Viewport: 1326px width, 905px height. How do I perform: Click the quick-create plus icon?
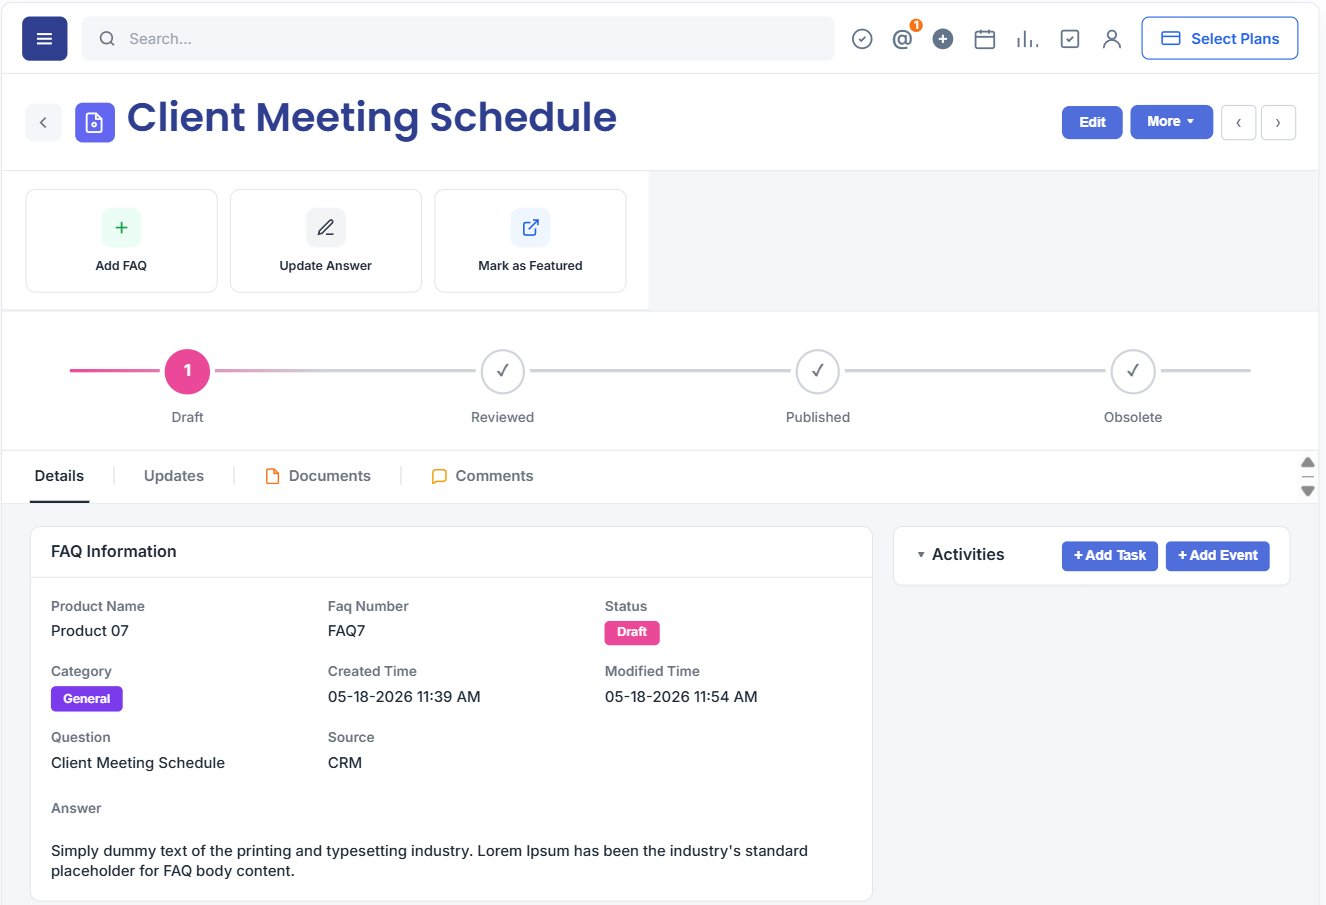coord(943,39)
